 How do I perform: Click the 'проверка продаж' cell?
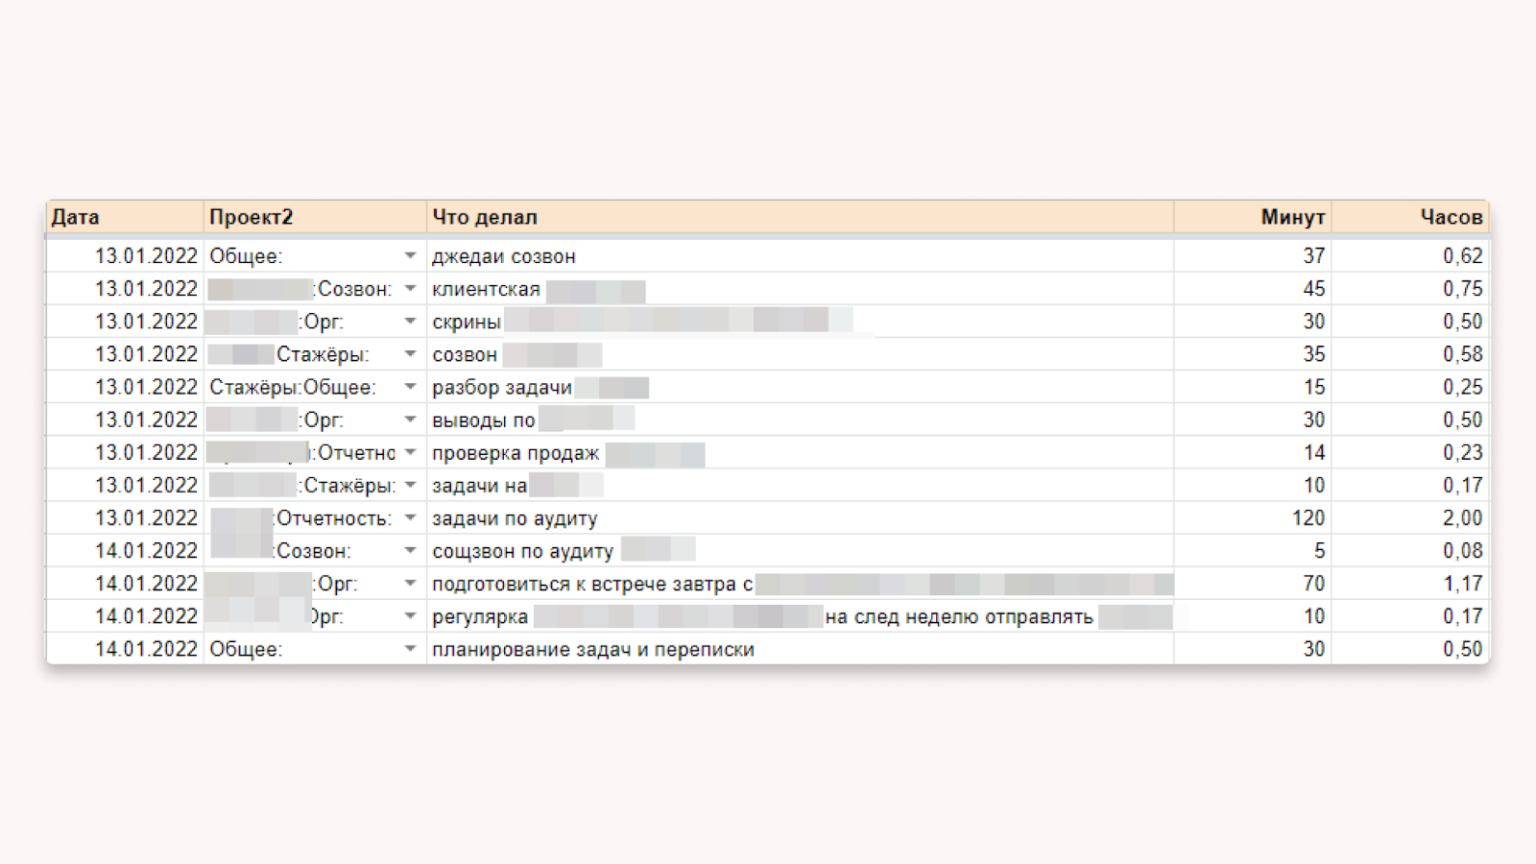pyautogui.click(x=800, y=453)
